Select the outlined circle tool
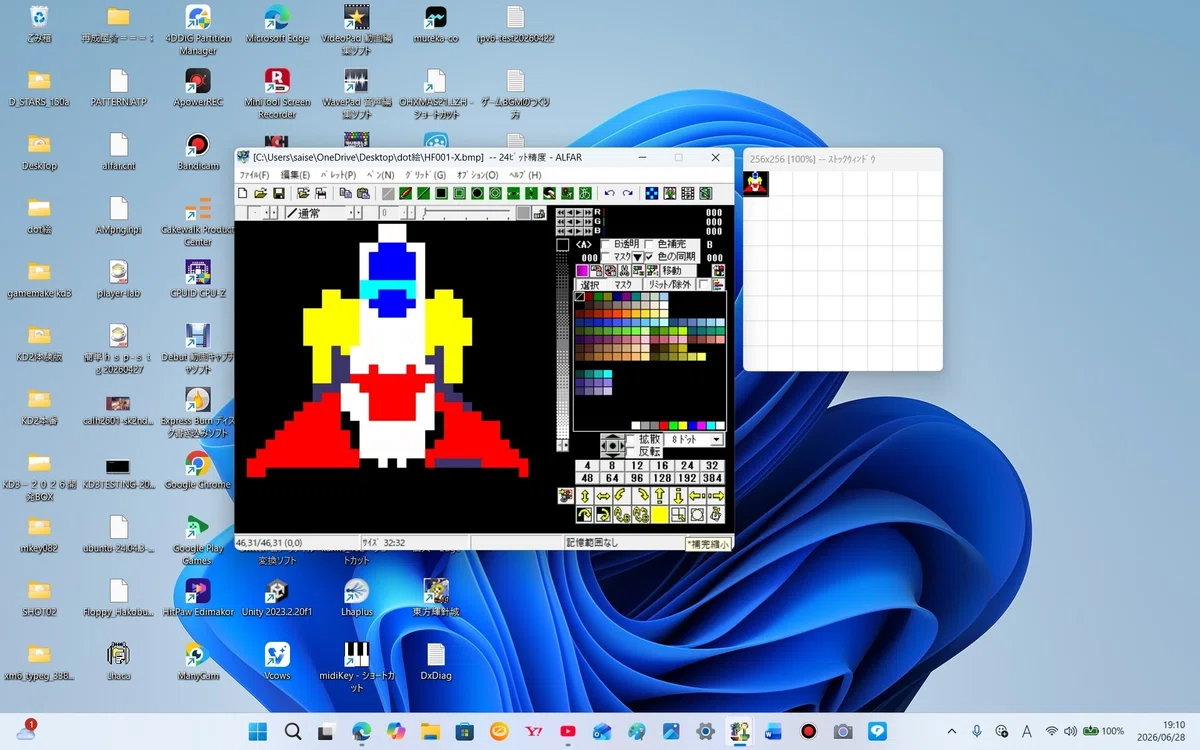 tap(495, 193)
